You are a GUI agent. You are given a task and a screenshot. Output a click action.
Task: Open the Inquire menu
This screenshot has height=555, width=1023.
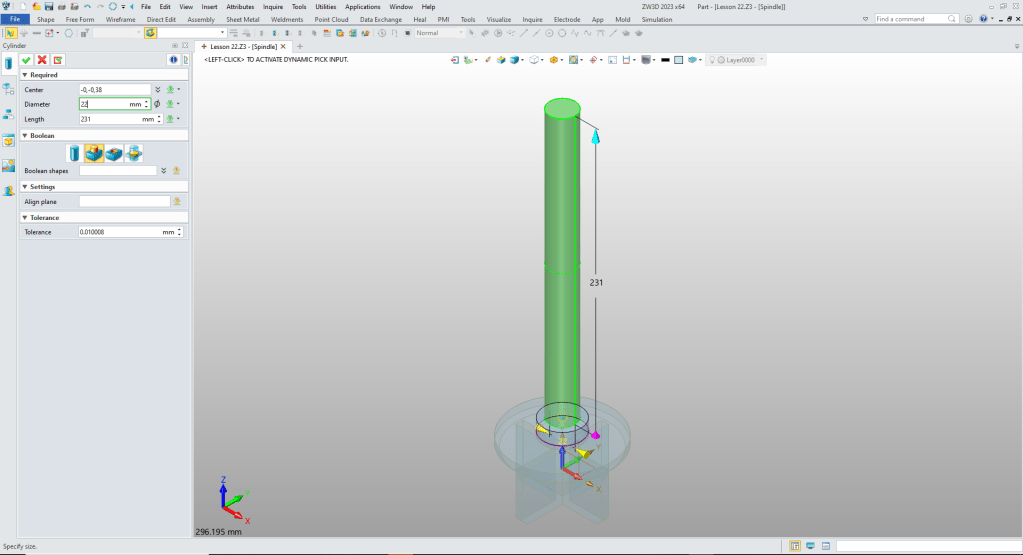pos(272,6)
